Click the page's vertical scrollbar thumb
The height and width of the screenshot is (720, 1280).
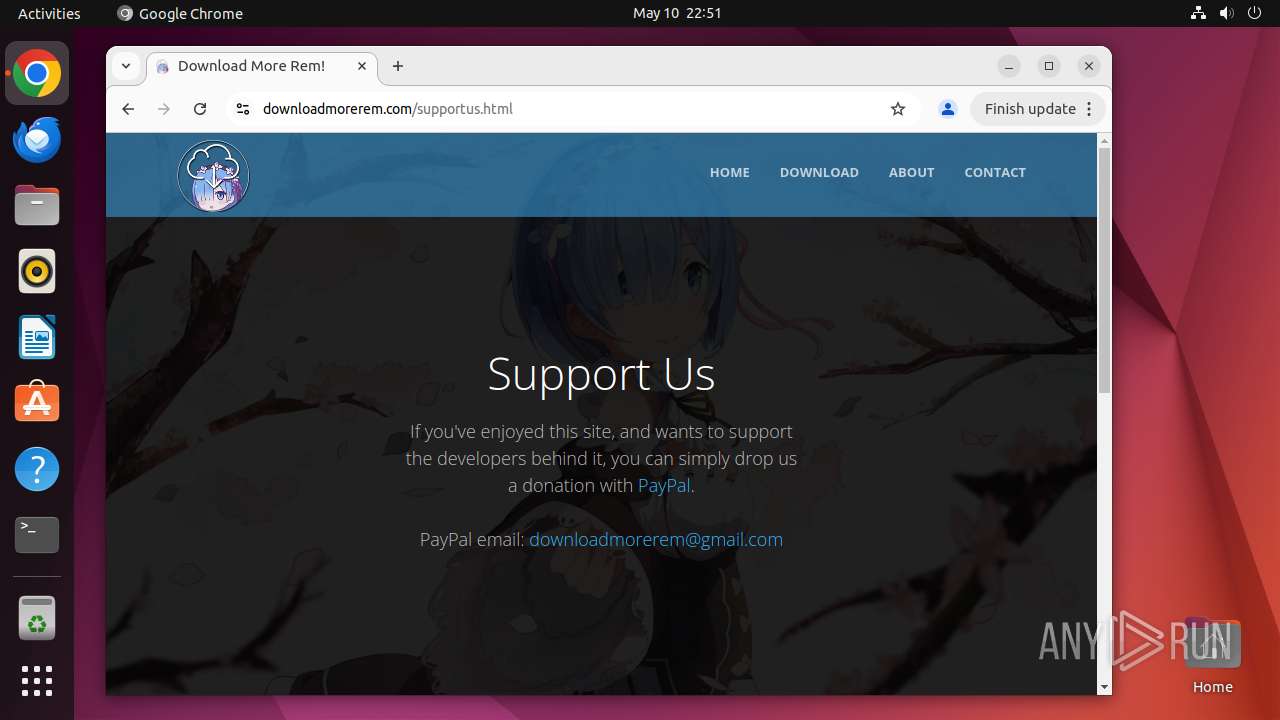1104,271
